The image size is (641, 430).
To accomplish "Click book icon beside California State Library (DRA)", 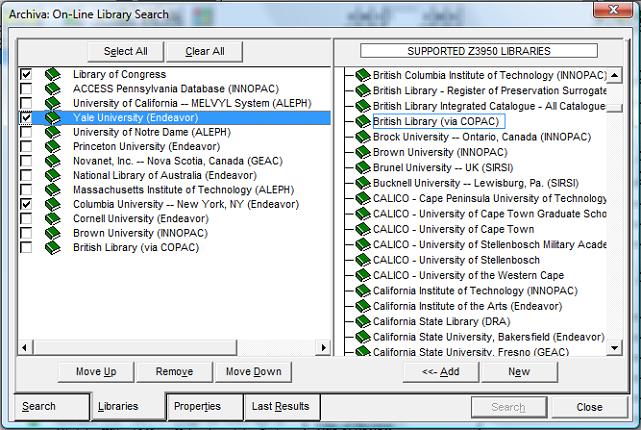I will [363, 322].
